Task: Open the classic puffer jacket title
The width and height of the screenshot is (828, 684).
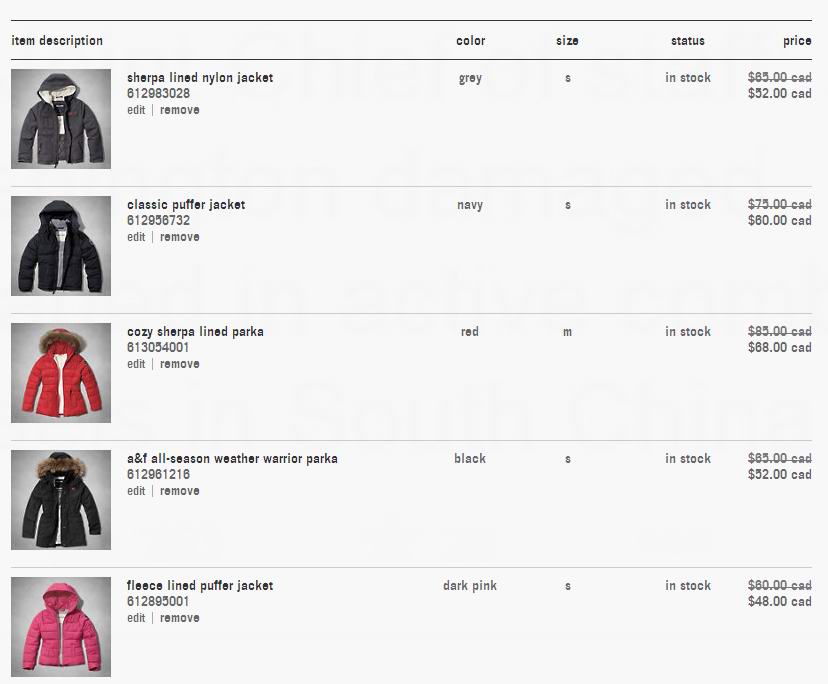Action: [x=186, y=204]
